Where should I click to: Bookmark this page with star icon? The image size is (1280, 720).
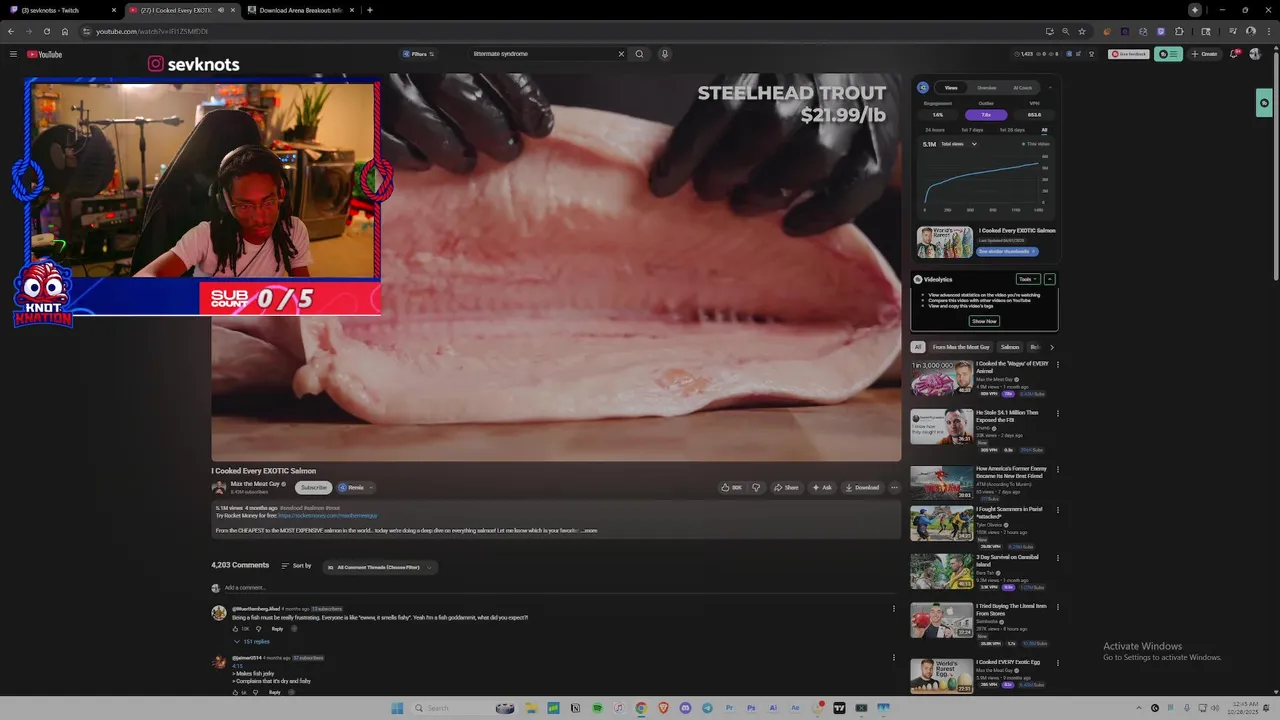pos(1081,31)
